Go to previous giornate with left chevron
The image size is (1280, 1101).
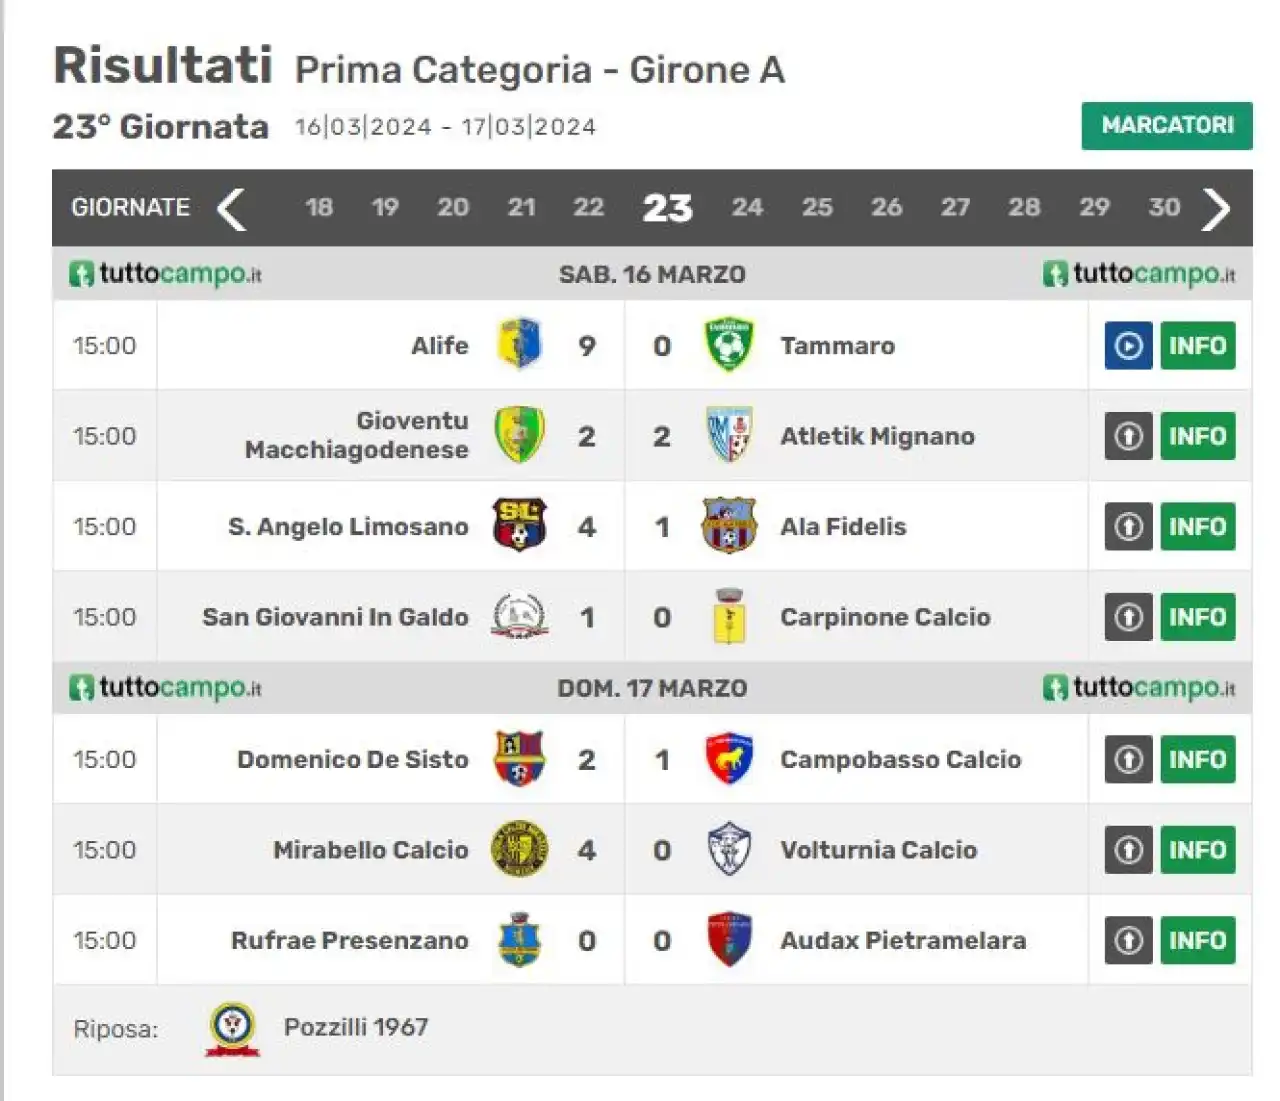click(232, 209)
